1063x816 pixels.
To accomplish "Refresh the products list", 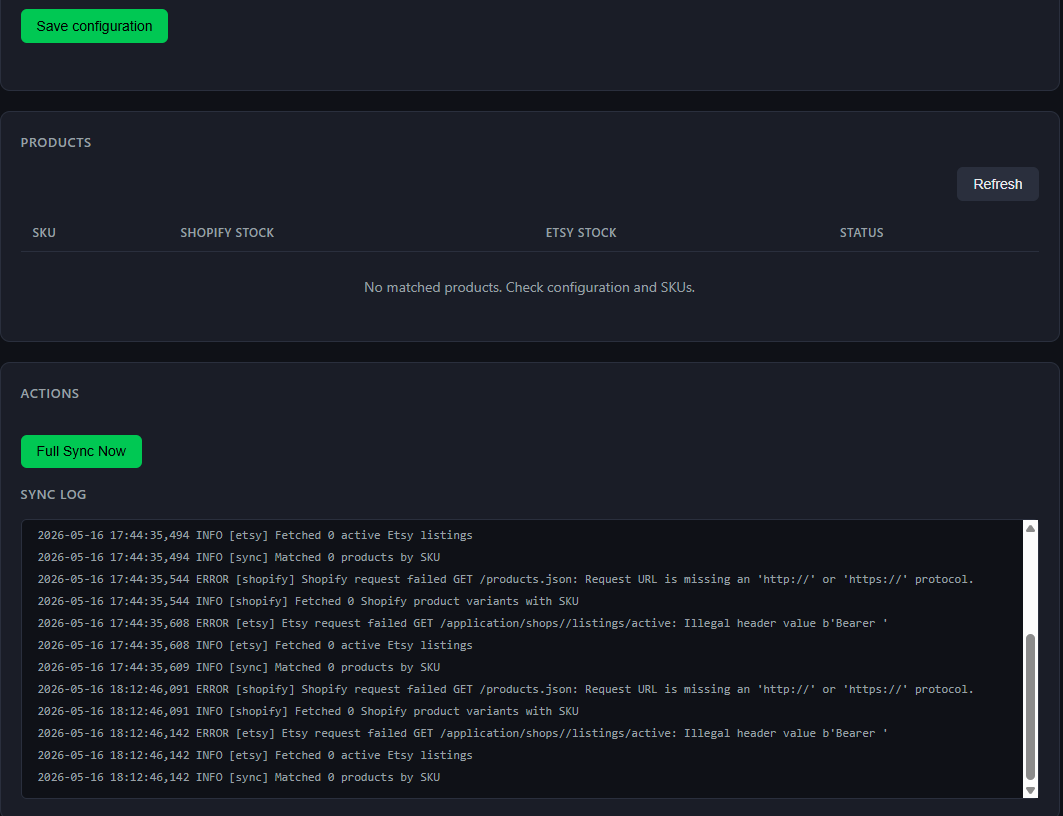I will 997,184.
